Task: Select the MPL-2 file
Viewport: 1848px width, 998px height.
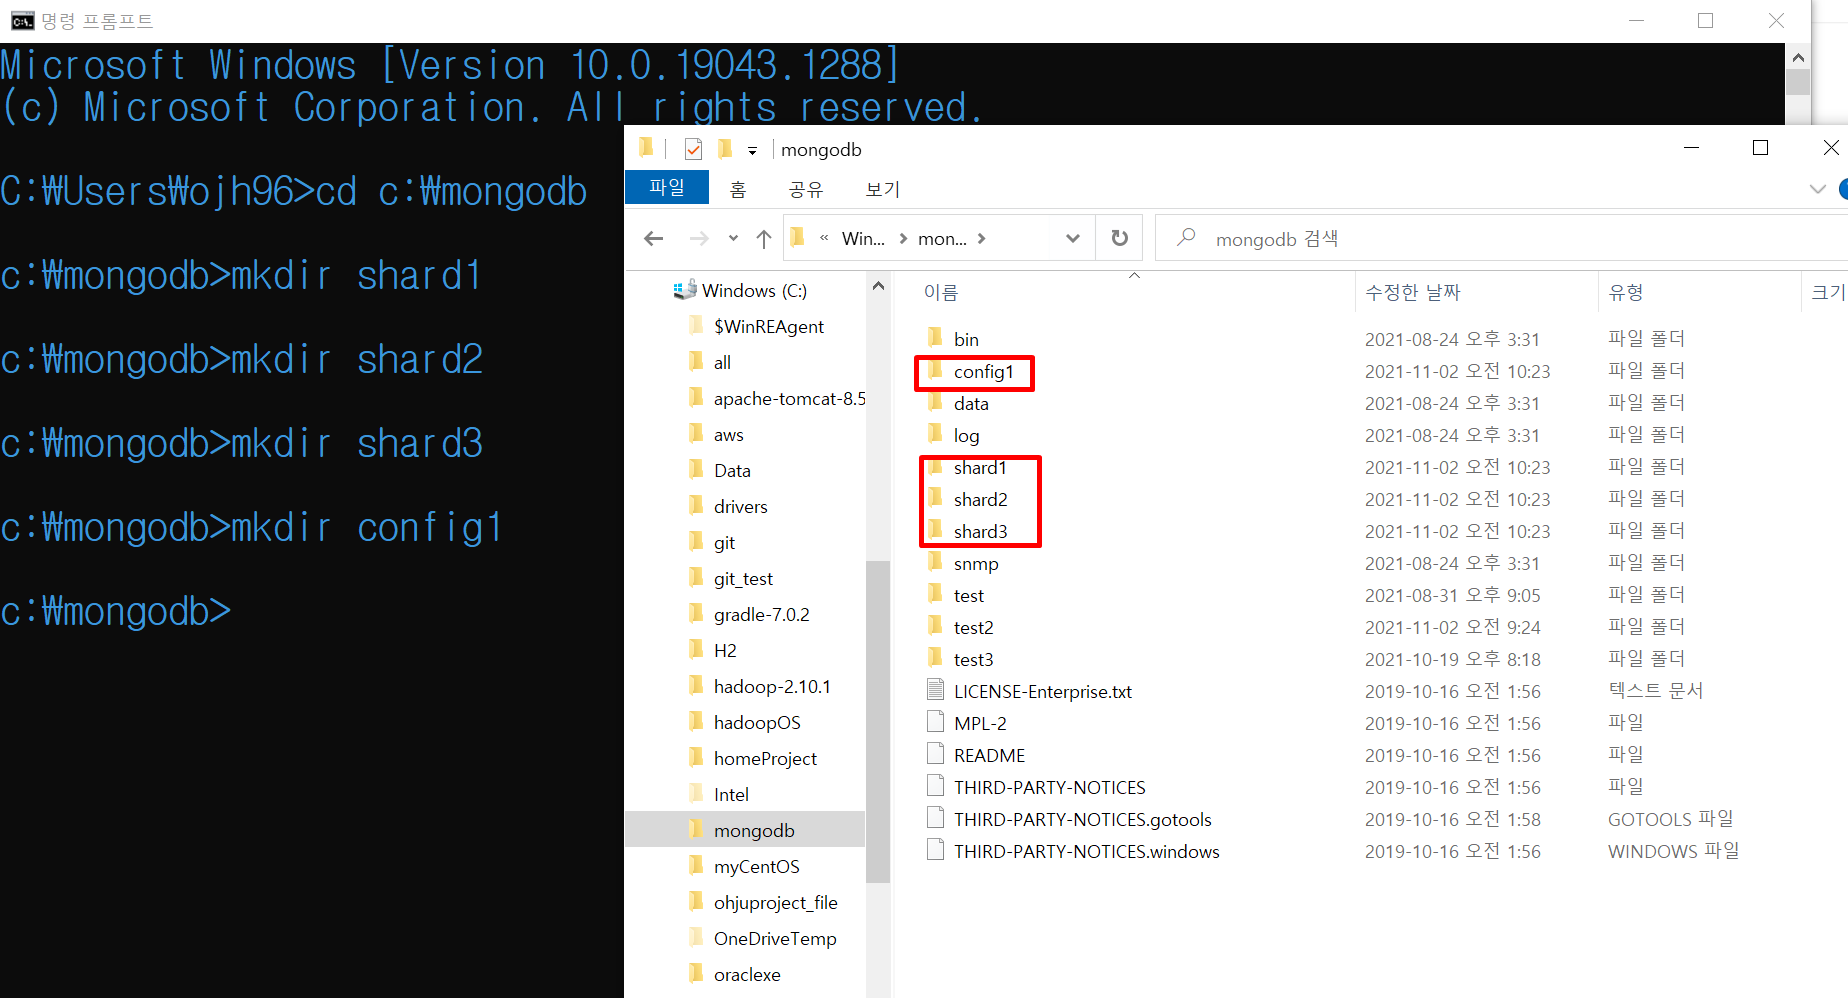Action: pyautogui.click(x=979, y=724)
